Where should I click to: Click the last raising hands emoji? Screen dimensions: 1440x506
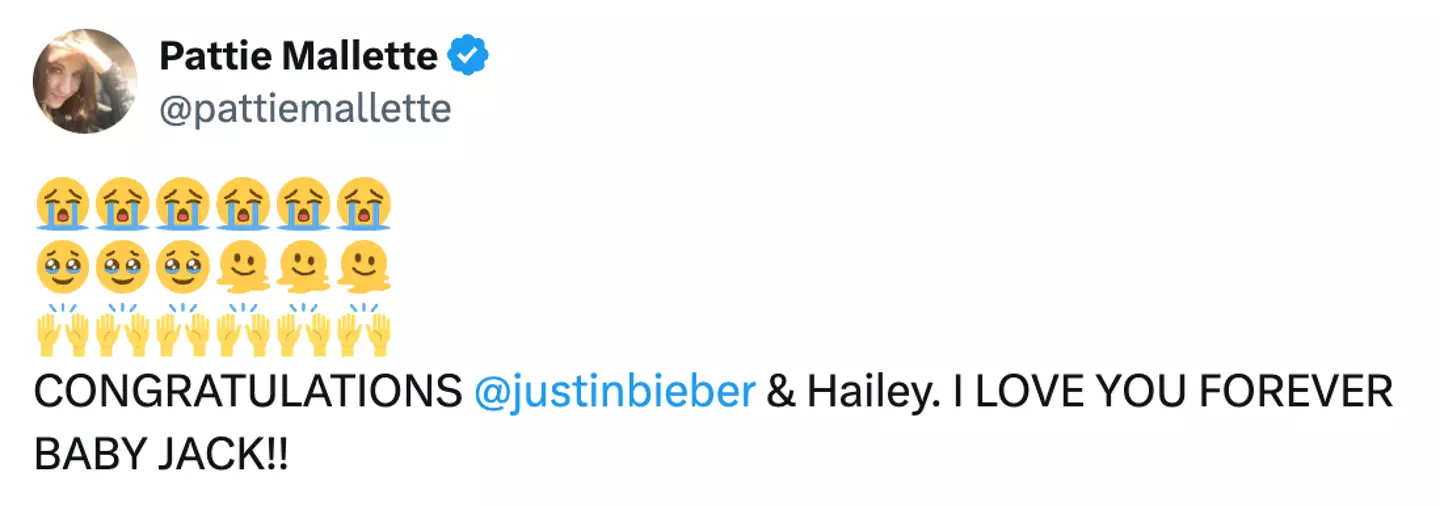(x=364, y=331)
